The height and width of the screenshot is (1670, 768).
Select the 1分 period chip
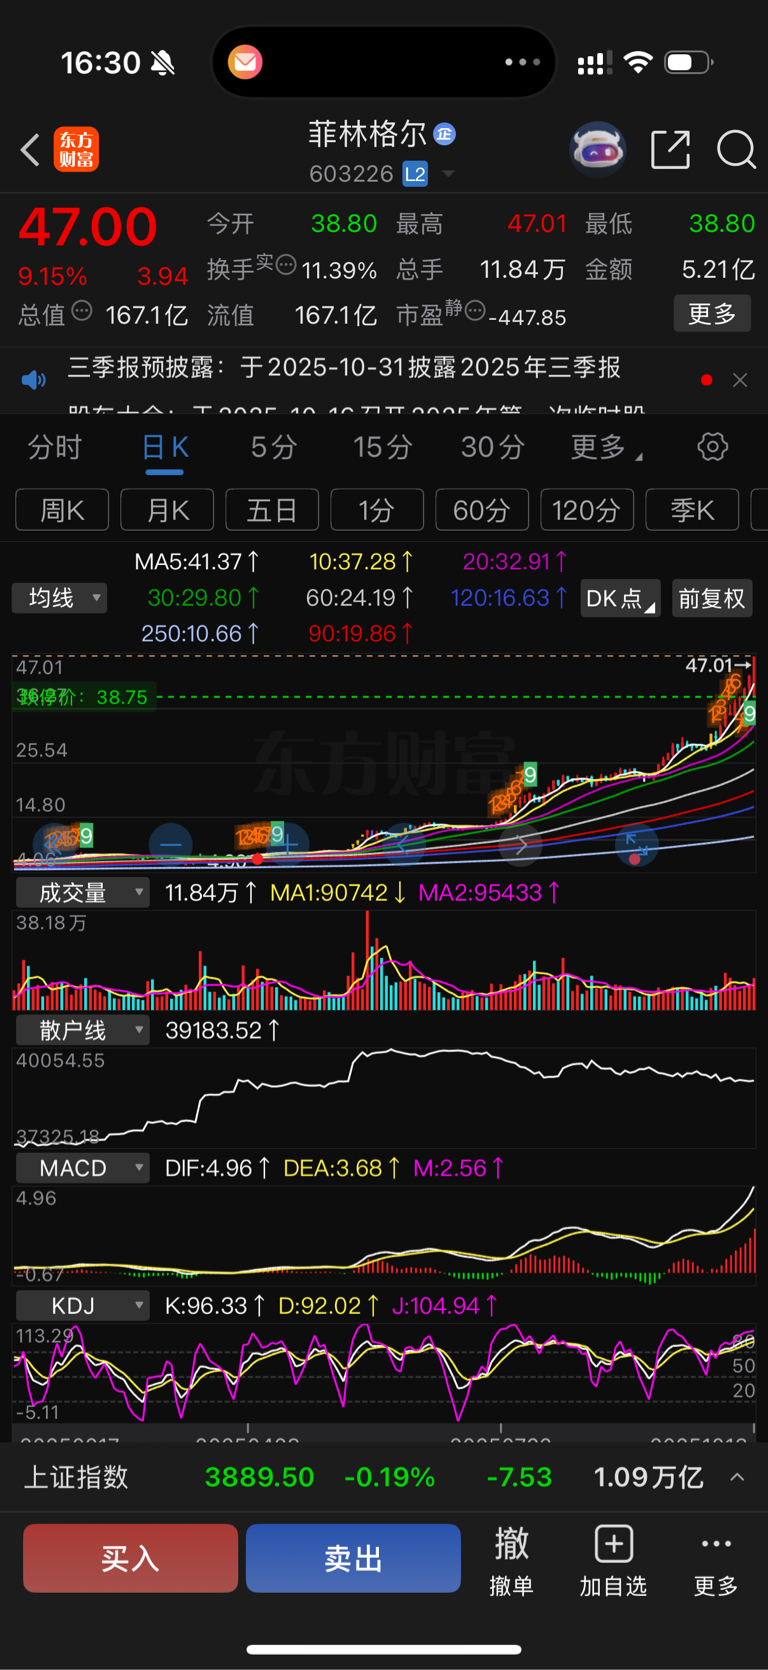[377, 510]
